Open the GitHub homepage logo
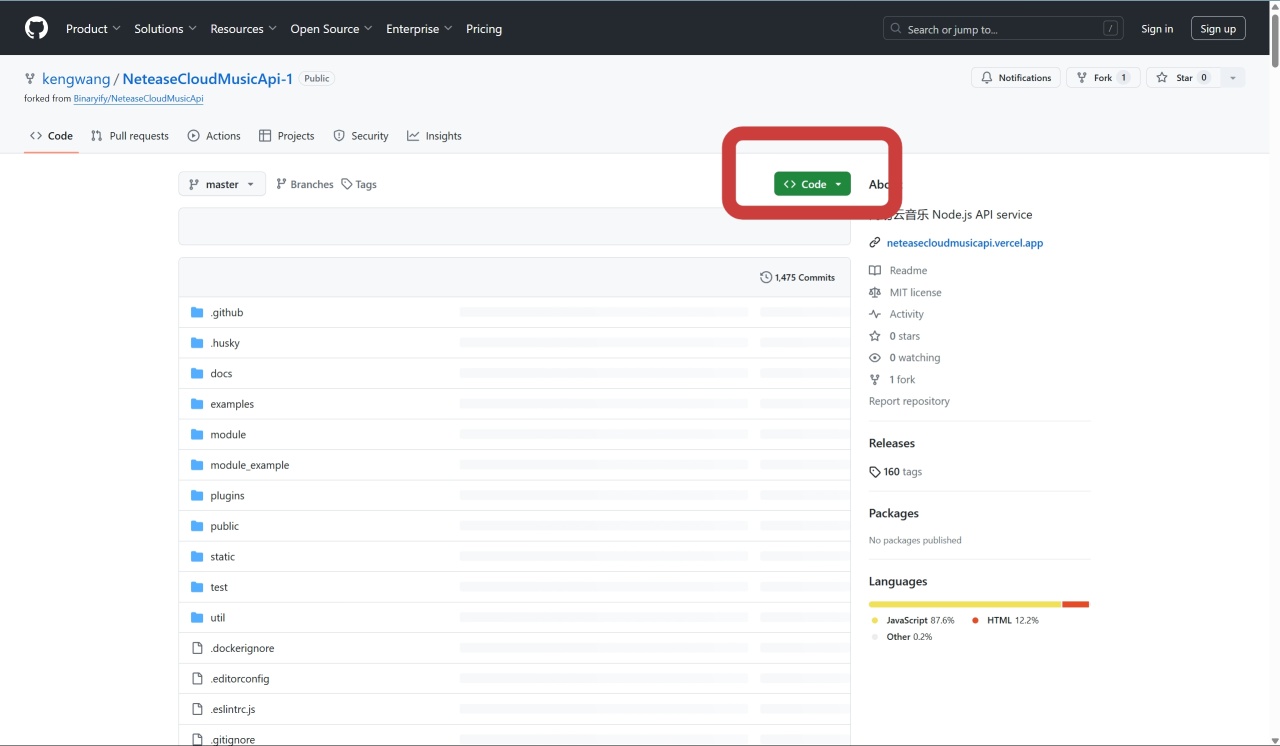The width and height of the screenshot is (1280, 746). click(x=36, y=28)
